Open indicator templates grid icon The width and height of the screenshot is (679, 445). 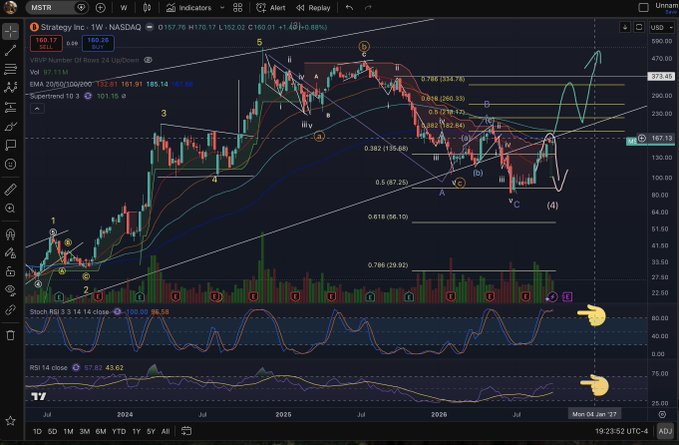(x=237, y=7)
